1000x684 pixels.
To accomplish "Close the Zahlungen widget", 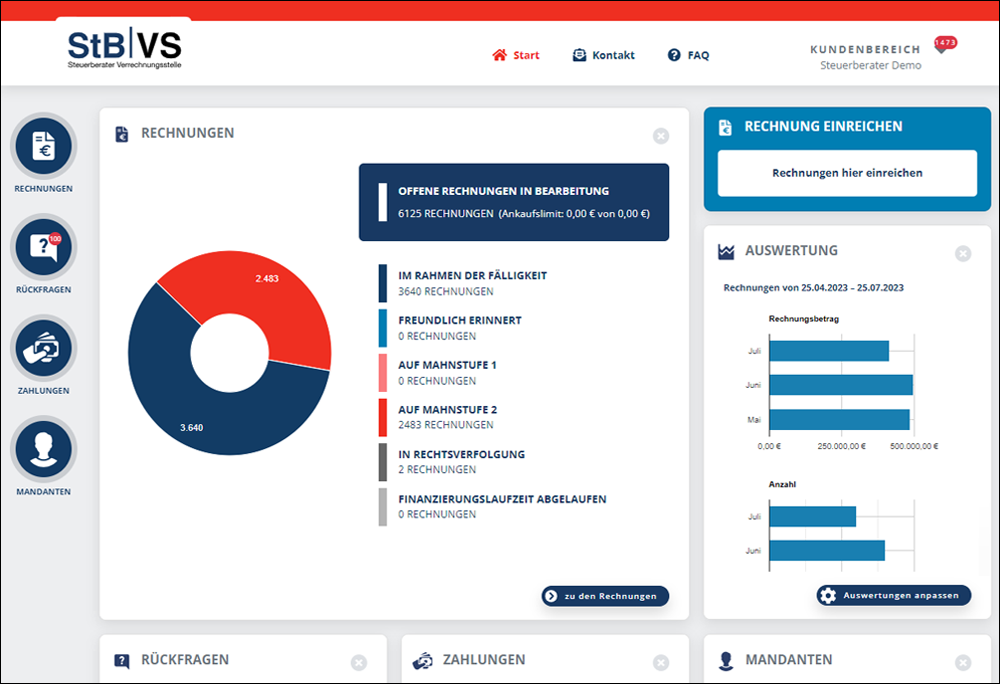I will 660,662.
